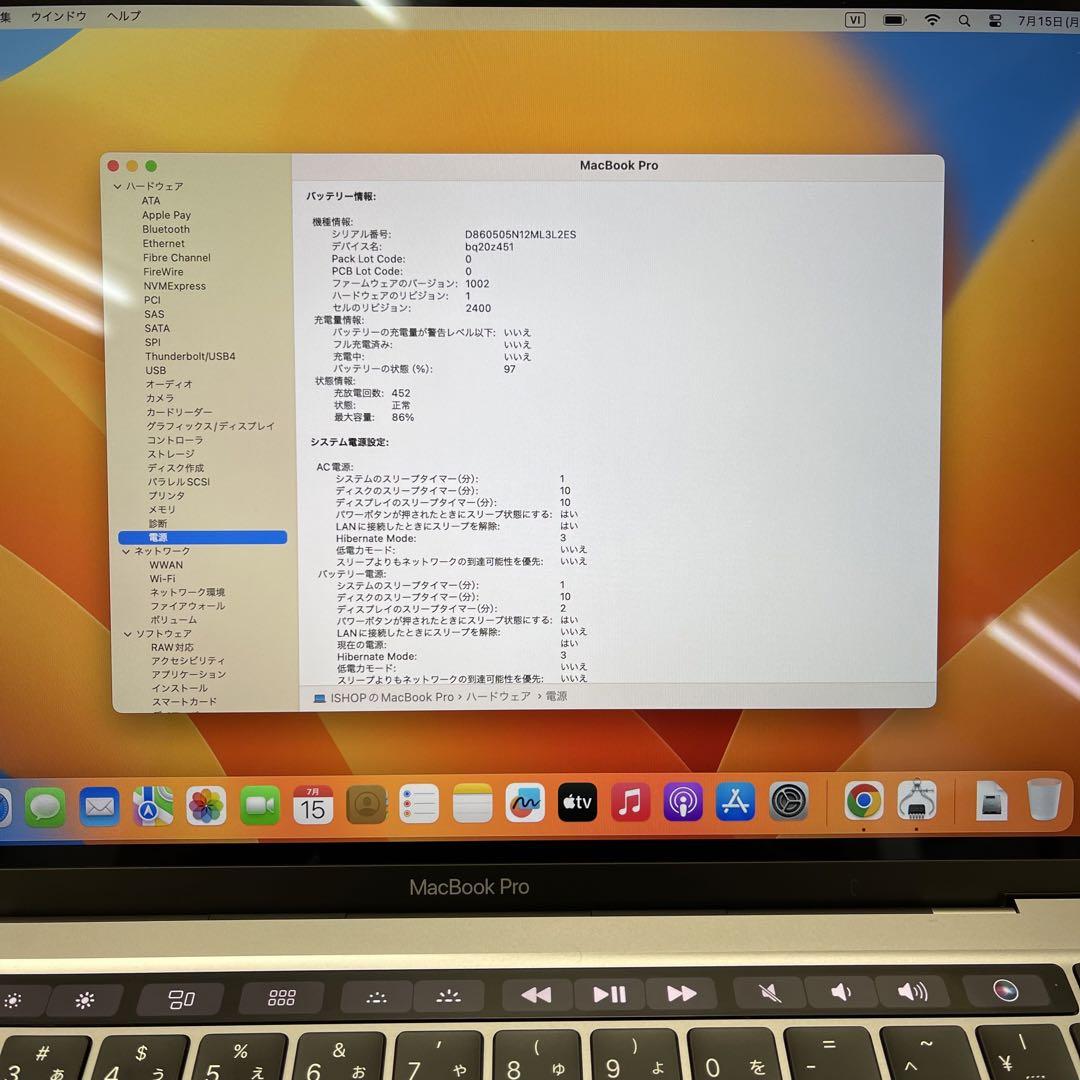Select Apple Pay in the sidebar
Screen dimensions: 1080x1080
tap(167, 215)
